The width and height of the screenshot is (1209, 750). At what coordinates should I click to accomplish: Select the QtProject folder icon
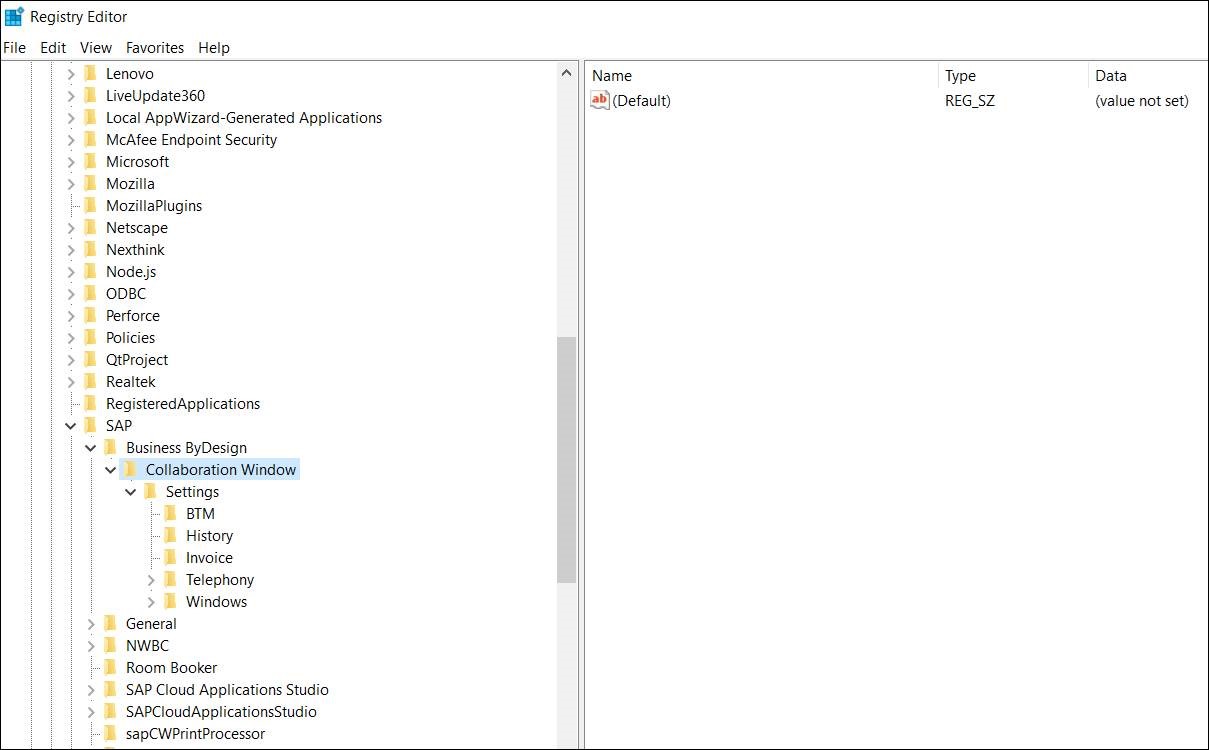pyautogui.click(x=91, y=359)
